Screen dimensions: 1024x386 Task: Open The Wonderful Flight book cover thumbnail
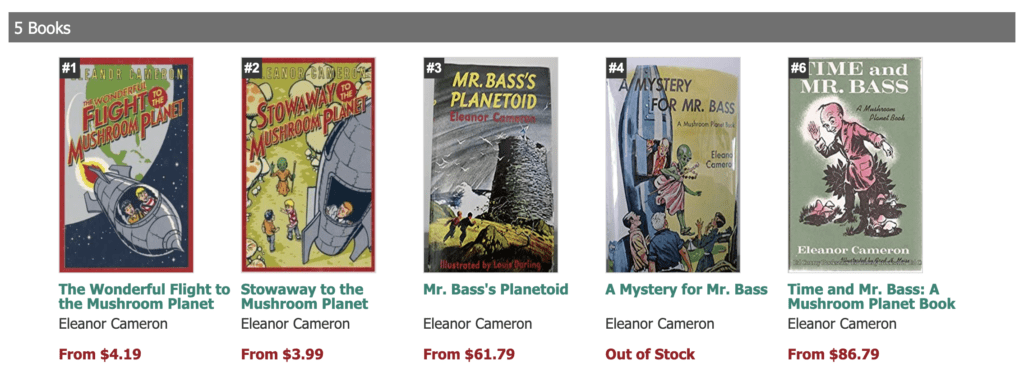[x=126, y=165]
